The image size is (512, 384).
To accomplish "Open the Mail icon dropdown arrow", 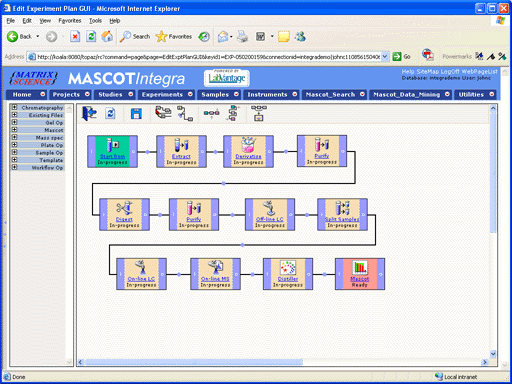I will pos(231,36).
